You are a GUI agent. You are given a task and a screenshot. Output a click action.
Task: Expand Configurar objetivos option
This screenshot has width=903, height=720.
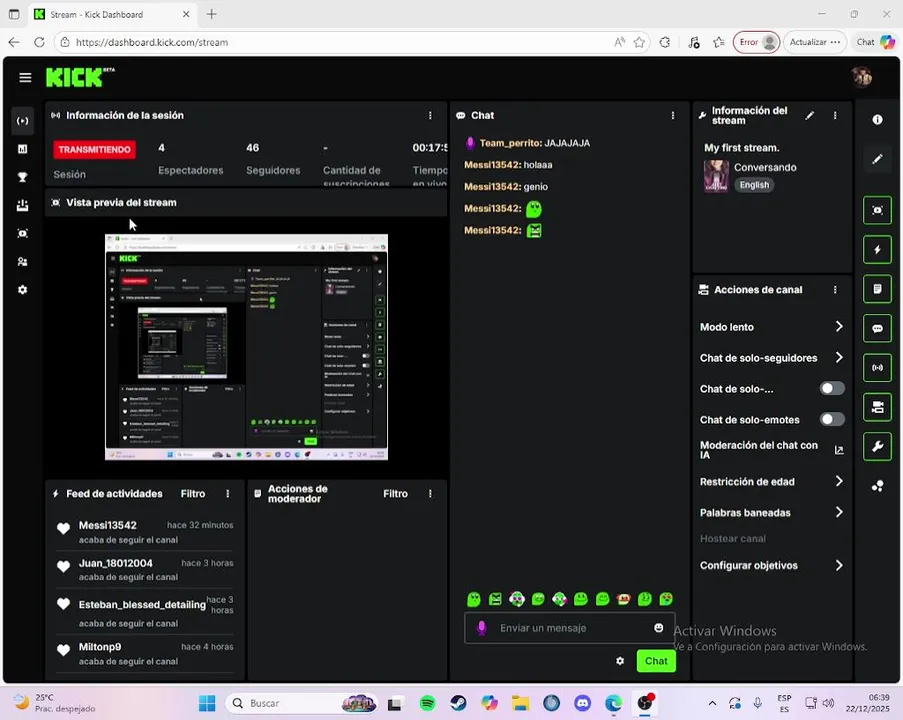coord(772,565)
